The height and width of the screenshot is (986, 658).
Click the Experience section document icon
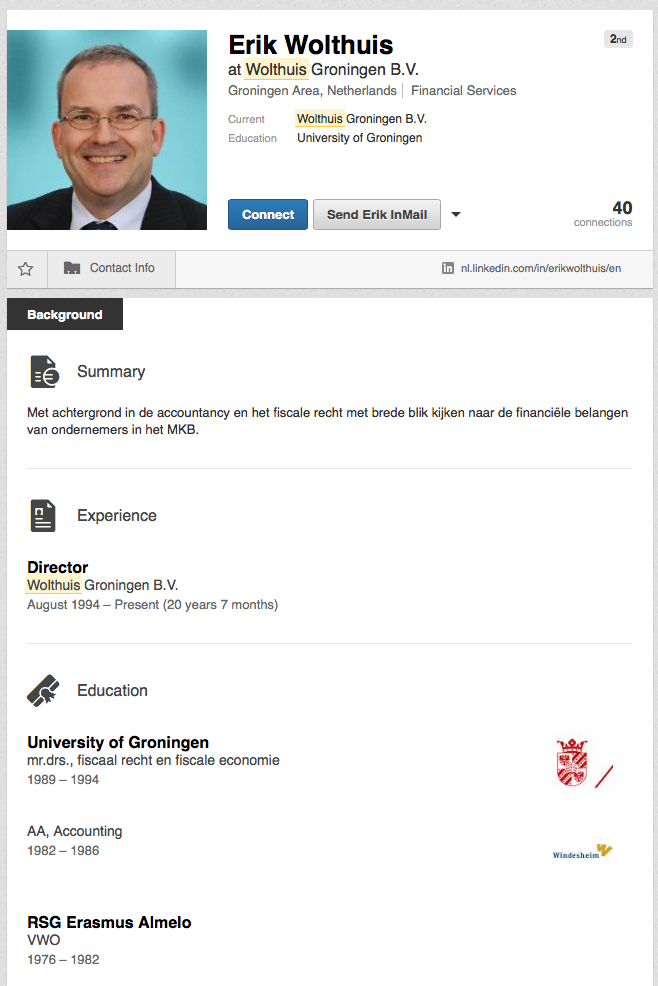click(43, 516)
